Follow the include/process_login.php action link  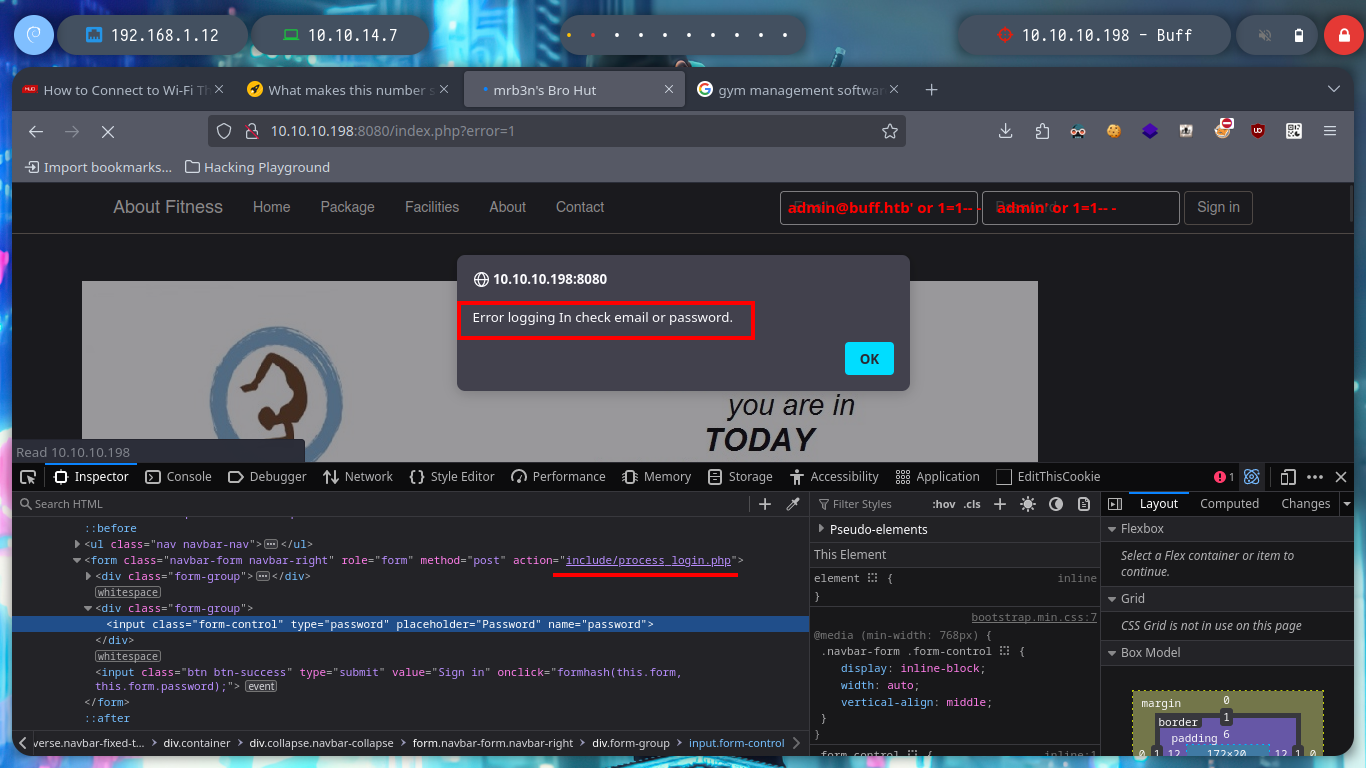pos(648,560)
